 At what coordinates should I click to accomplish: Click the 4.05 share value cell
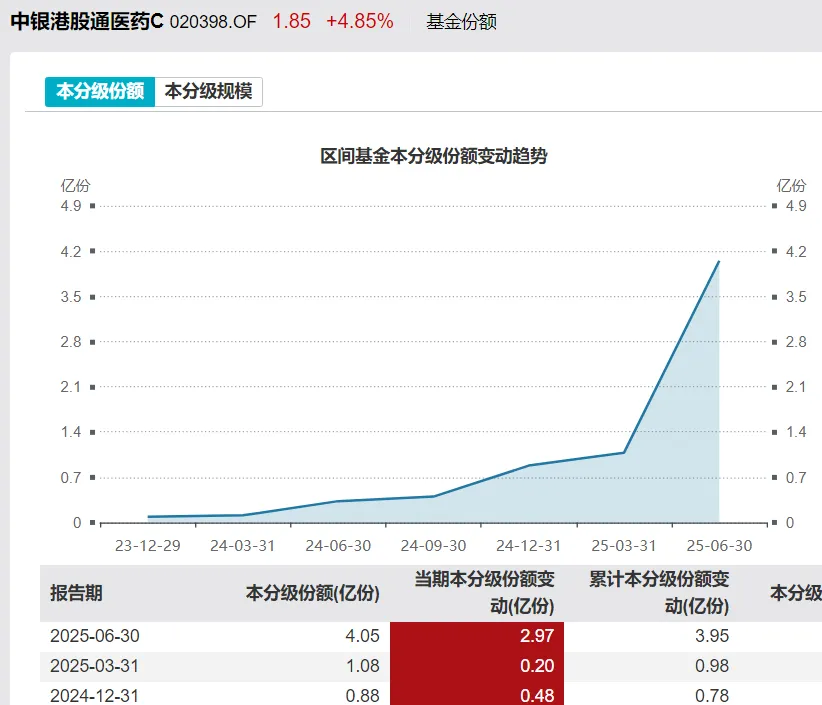coord(362,636)
